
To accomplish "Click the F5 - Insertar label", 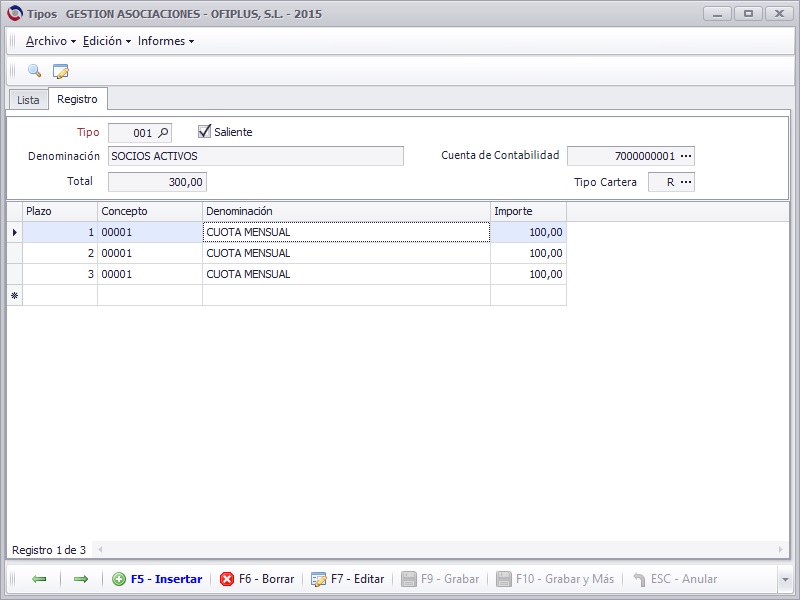I will click(167, 579).
